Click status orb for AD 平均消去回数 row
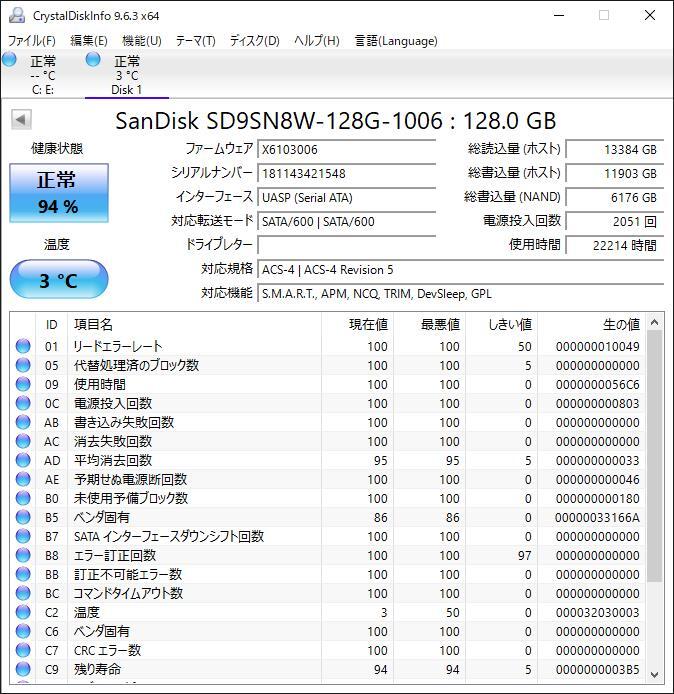Image resolution: width=674 pixels, height=694 pixels. pyautogui.click(x=23, y=460)
